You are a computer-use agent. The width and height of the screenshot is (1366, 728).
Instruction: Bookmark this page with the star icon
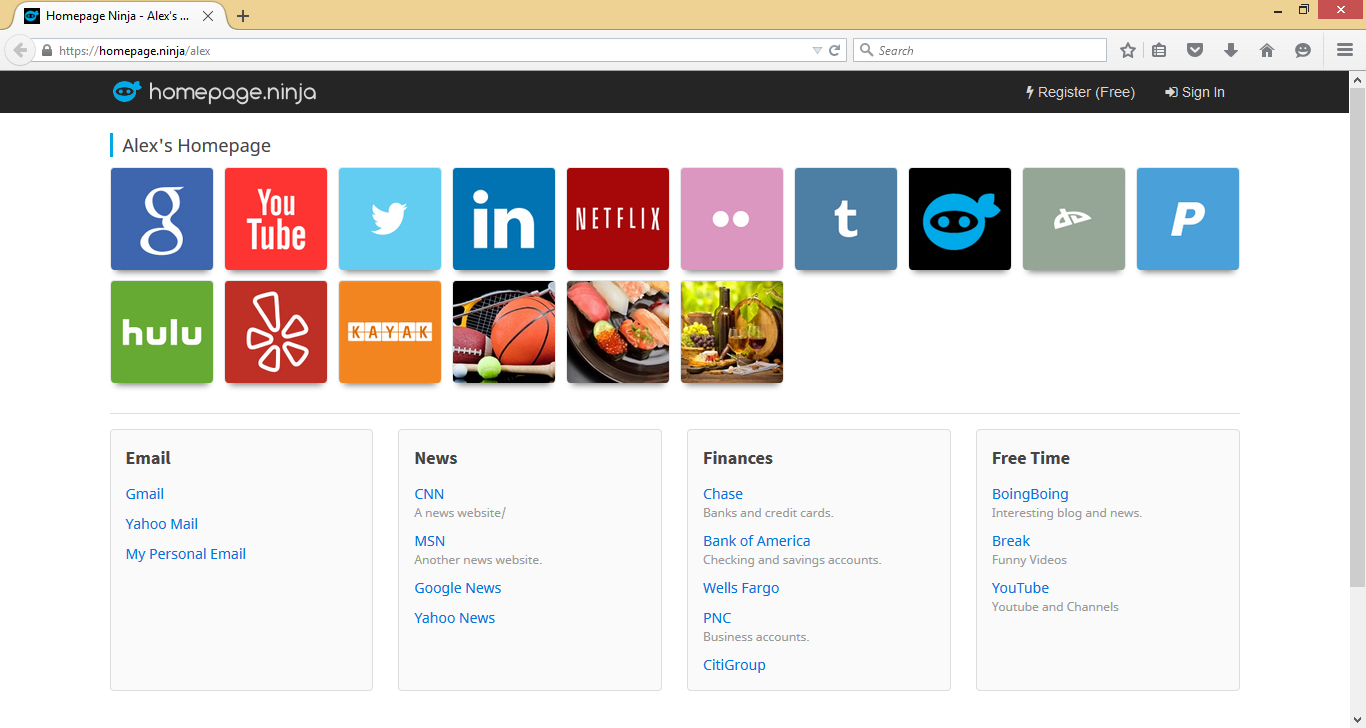(1128, 50)
